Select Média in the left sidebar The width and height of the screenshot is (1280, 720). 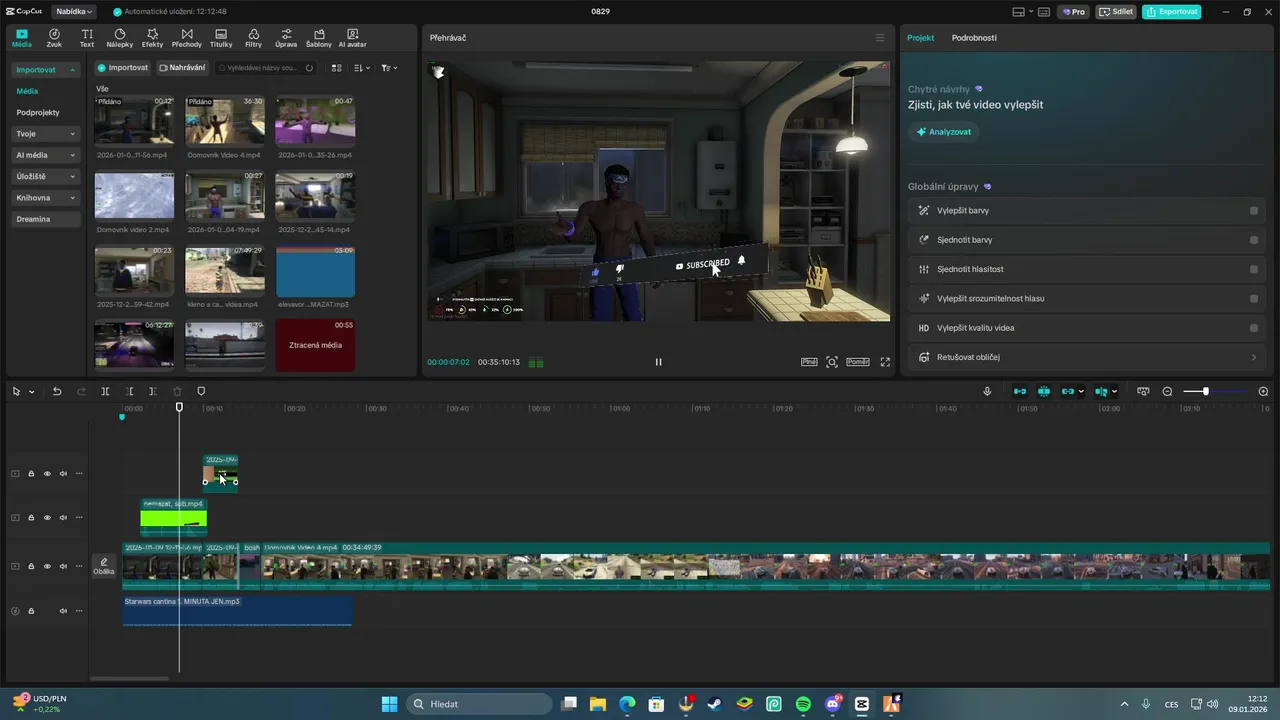[27, 91]
